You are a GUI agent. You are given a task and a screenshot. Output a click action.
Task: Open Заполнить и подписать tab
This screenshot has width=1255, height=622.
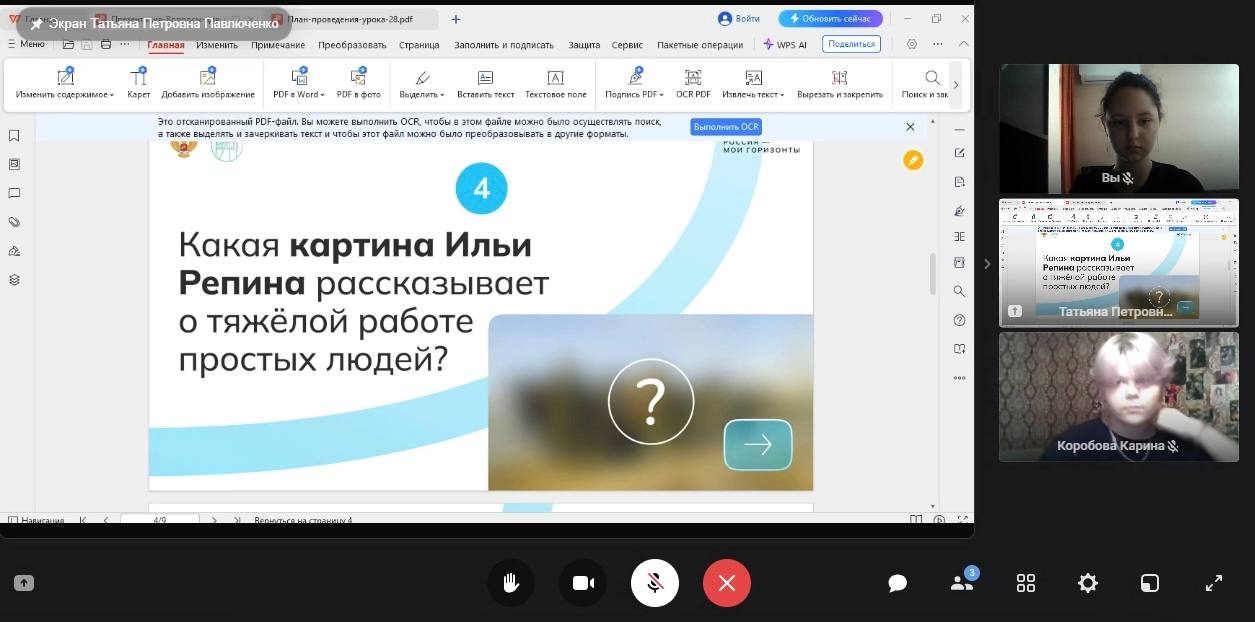click(504, 45)
